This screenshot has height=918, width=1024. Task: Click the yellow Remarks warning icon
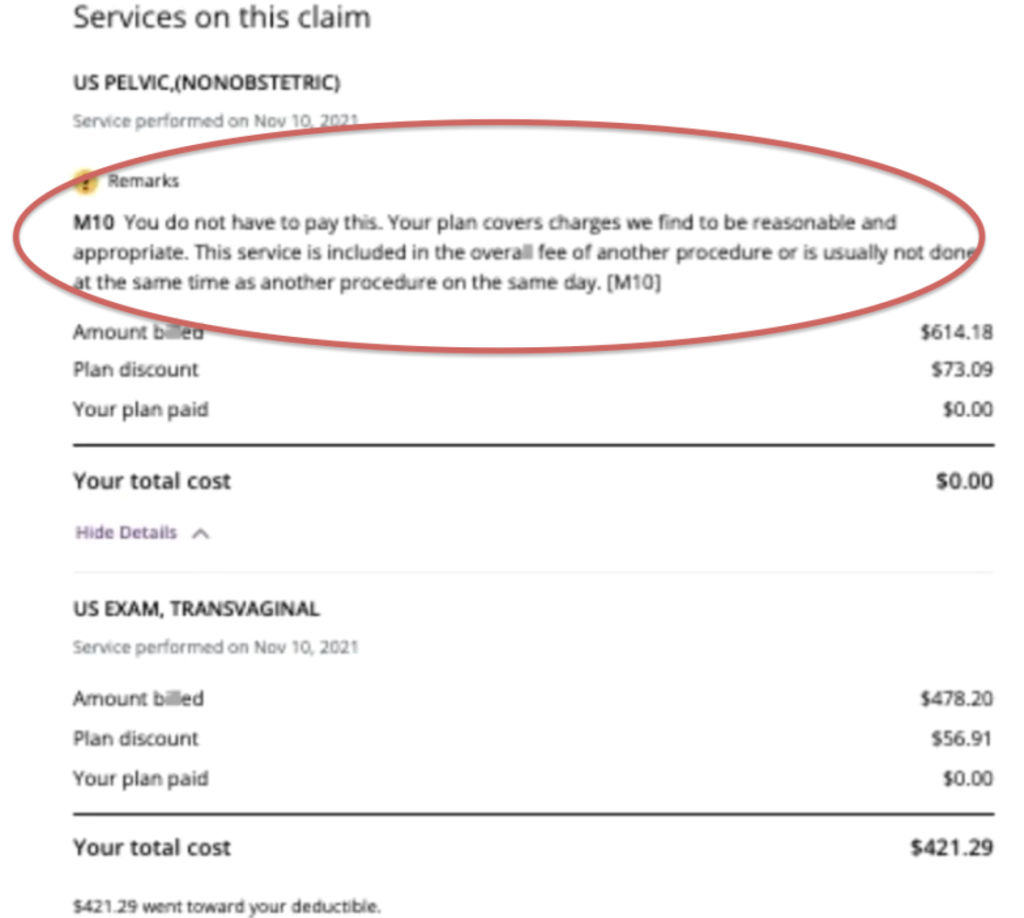click(x=85, y=181)
